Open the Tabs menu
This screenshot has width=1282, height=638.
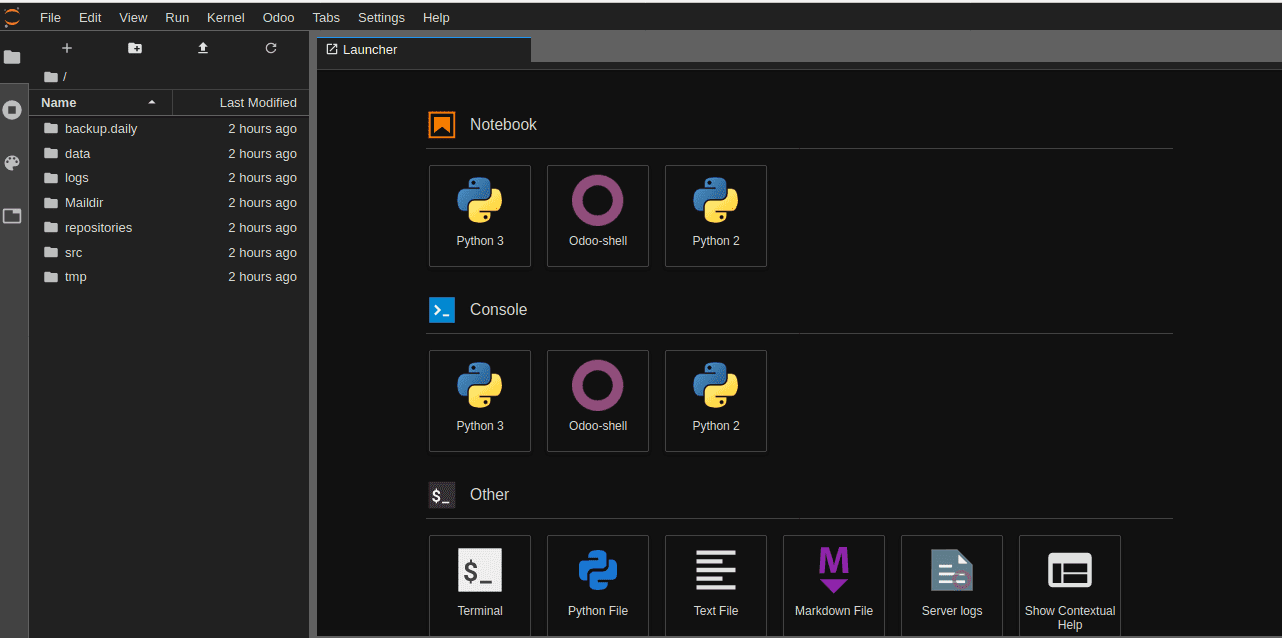326,17
